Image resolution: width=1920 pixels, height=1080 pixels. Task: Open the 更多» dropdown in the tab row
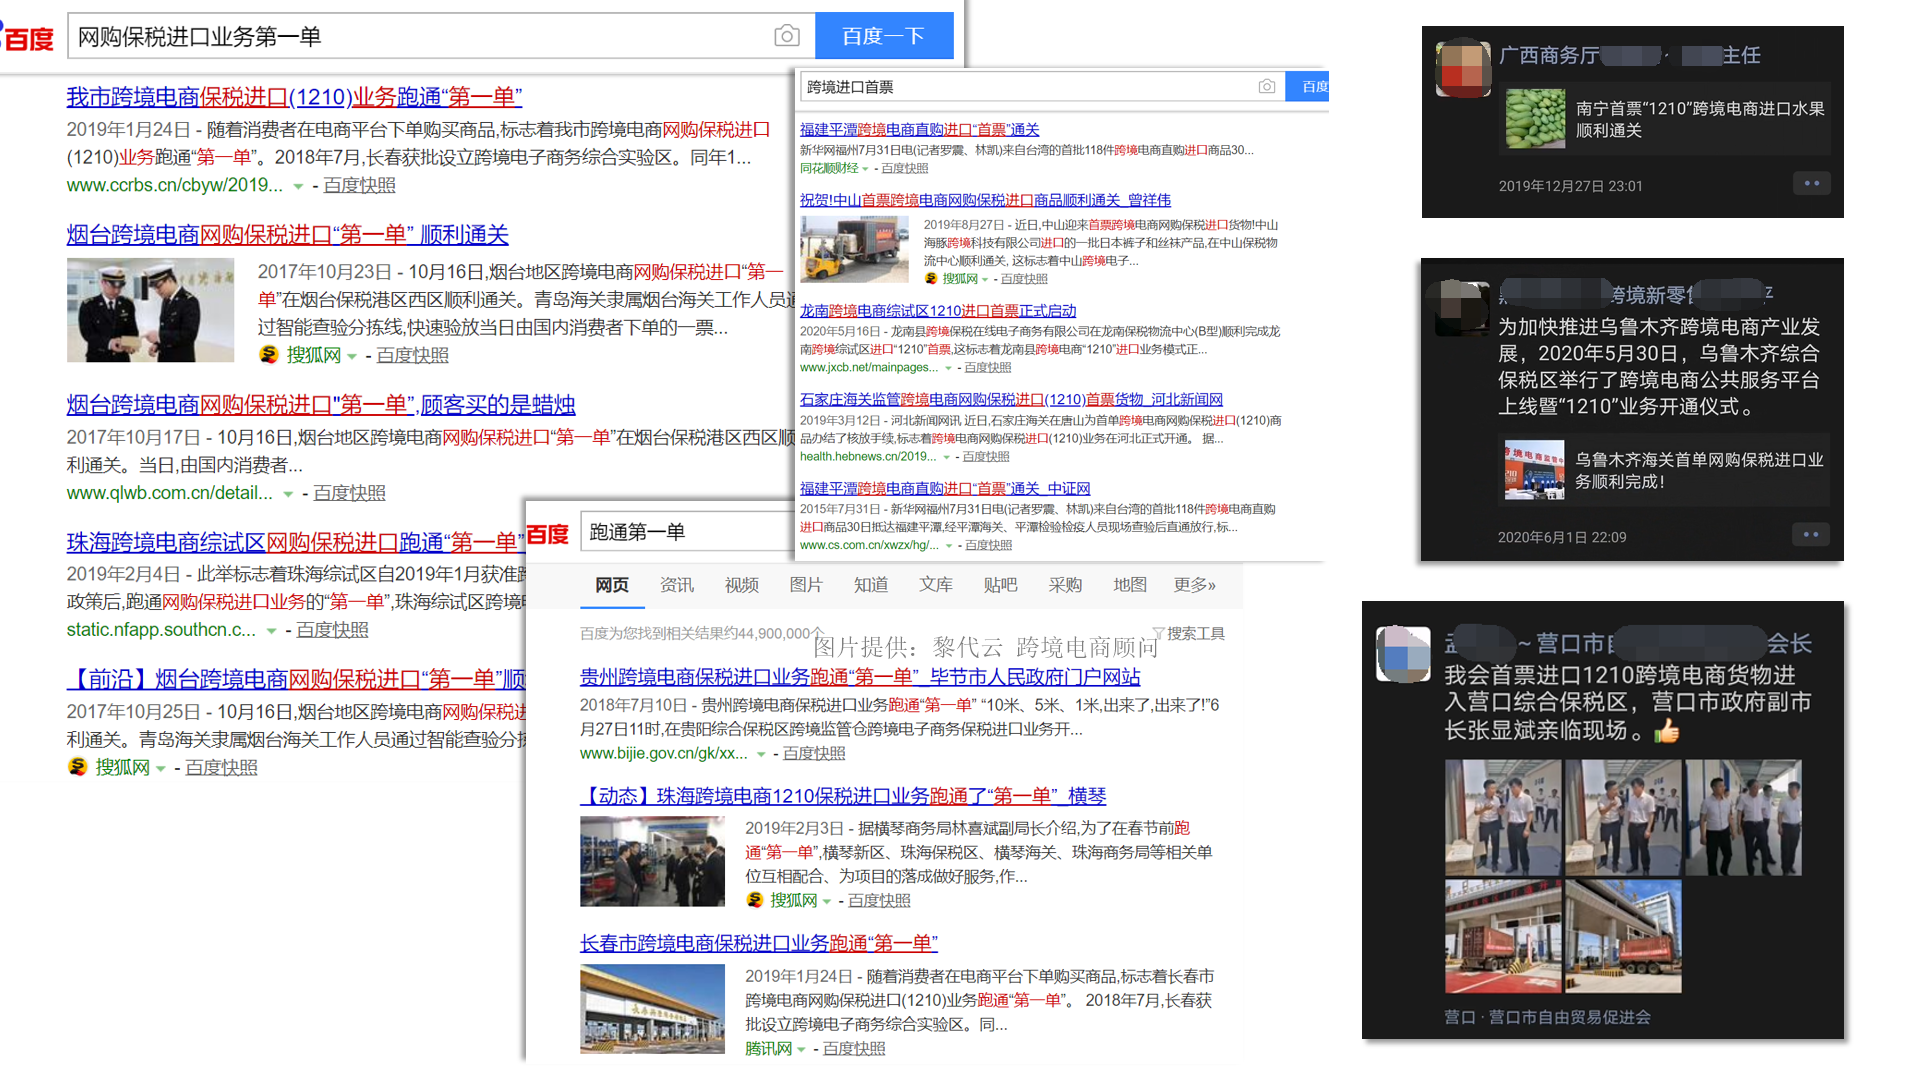click(x=1193, y=585)
